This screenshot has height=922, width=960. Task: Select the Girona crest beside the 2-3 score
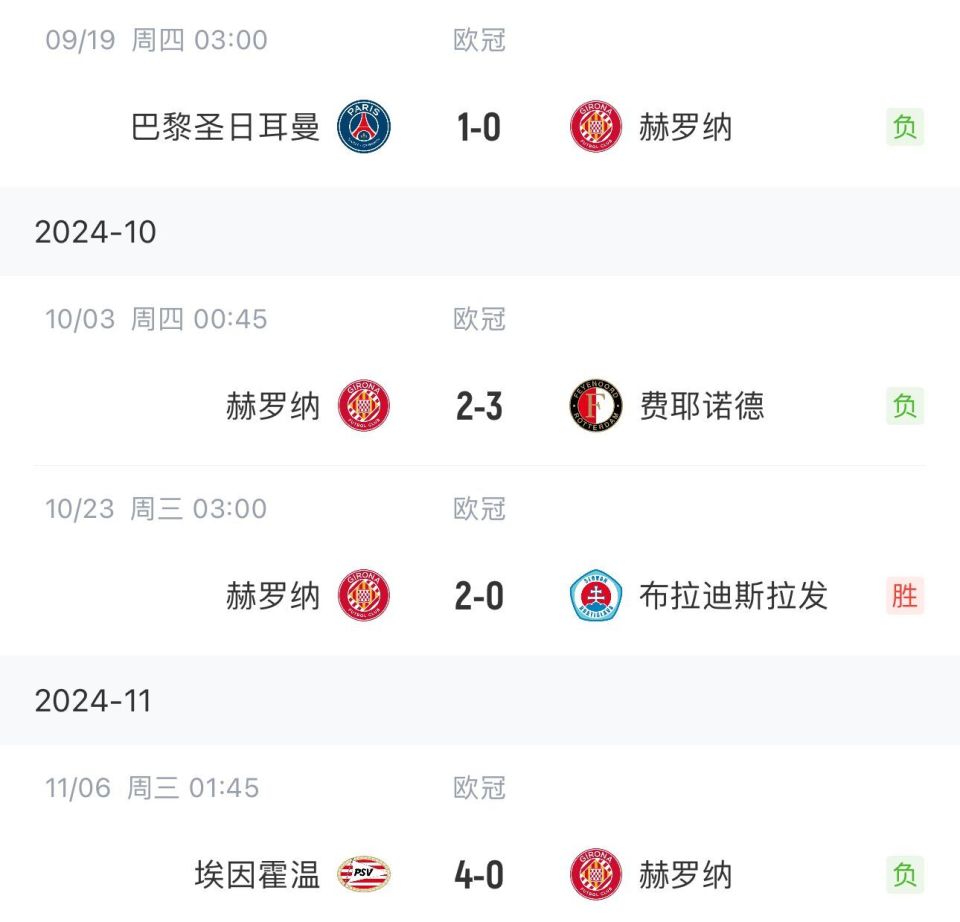366,406
